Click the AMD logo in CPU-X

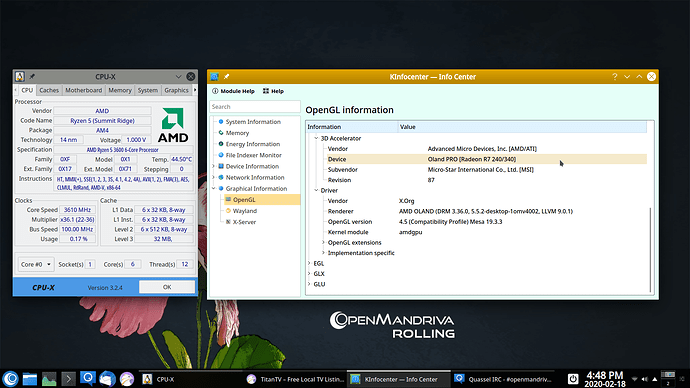[173, 125]
